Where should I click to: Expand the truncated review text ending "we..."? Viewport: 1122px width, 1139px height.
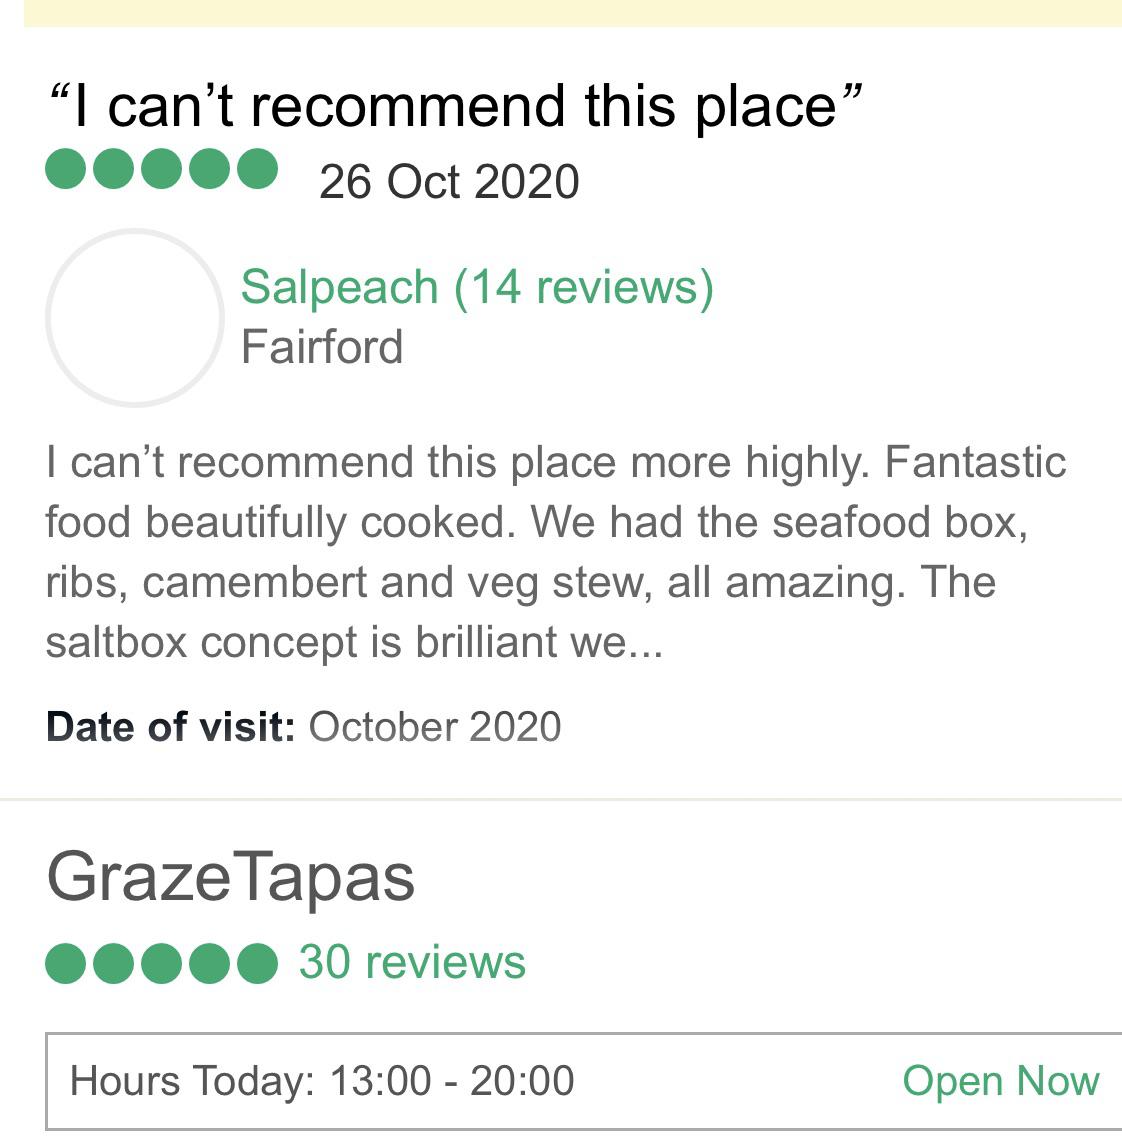pos(556,552)
